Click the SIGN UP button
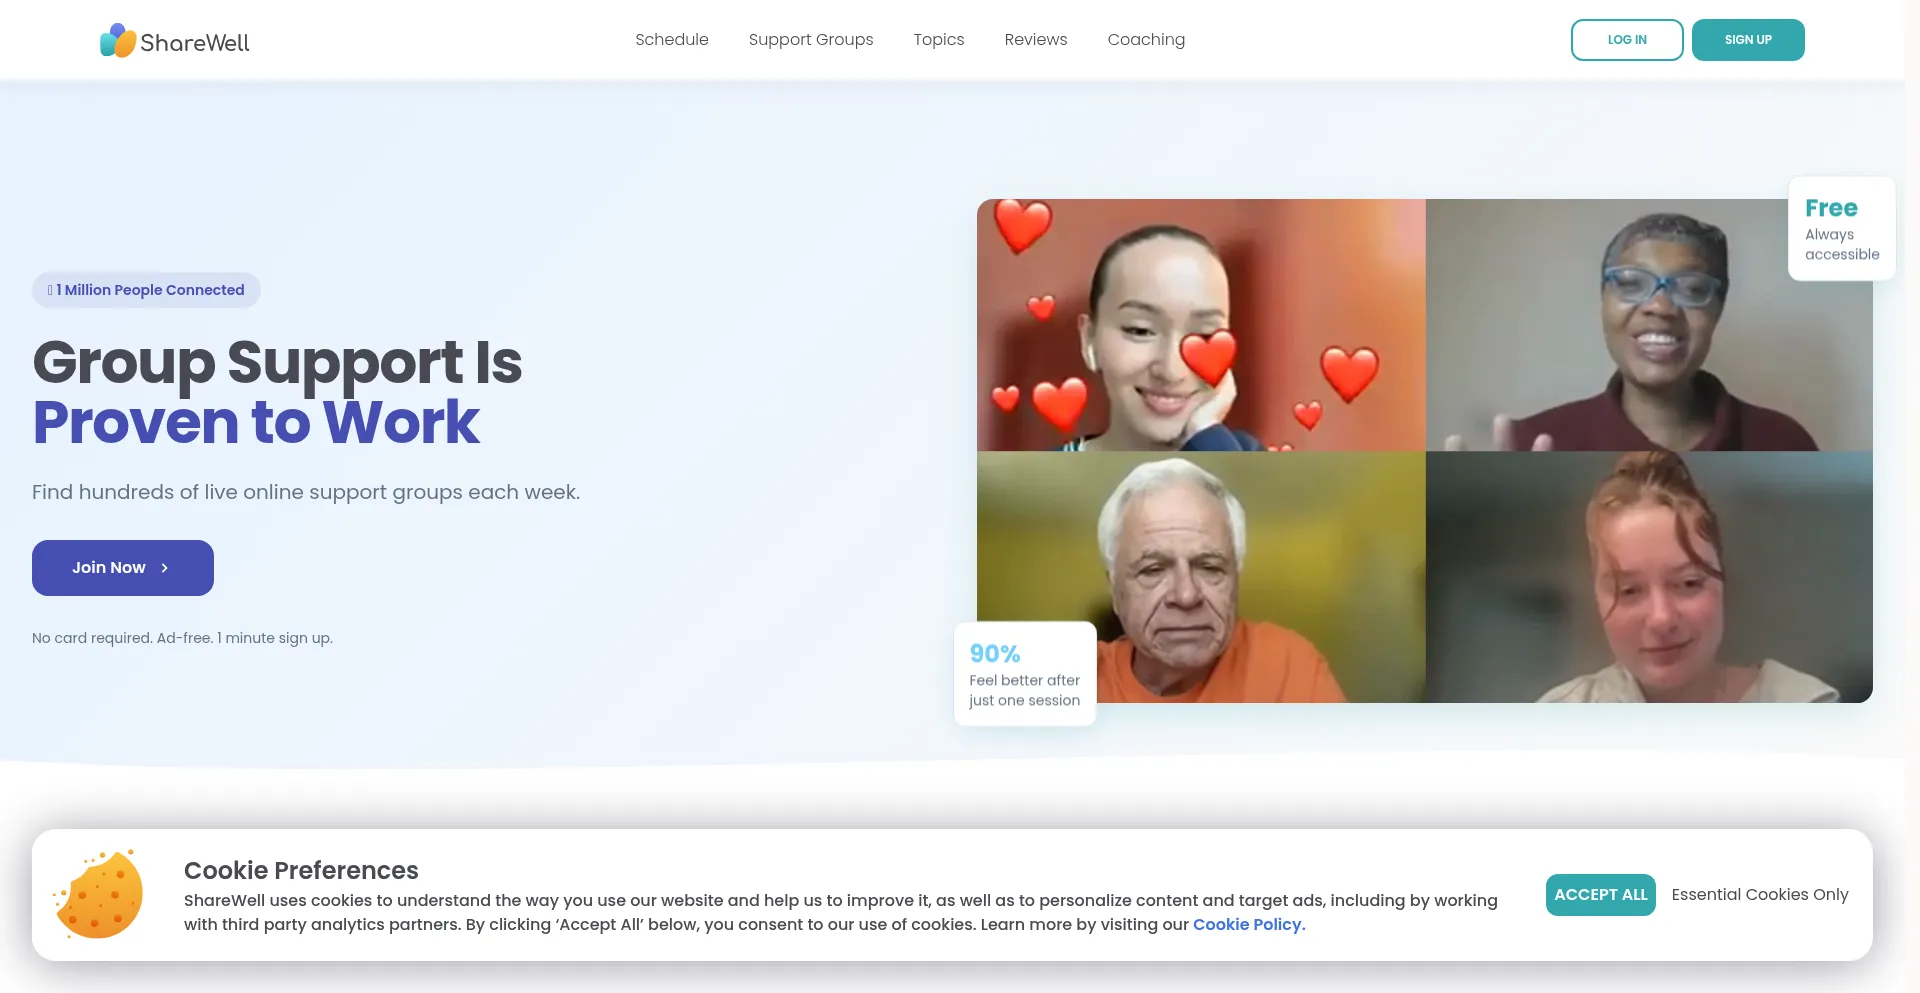 point(1748,40)
